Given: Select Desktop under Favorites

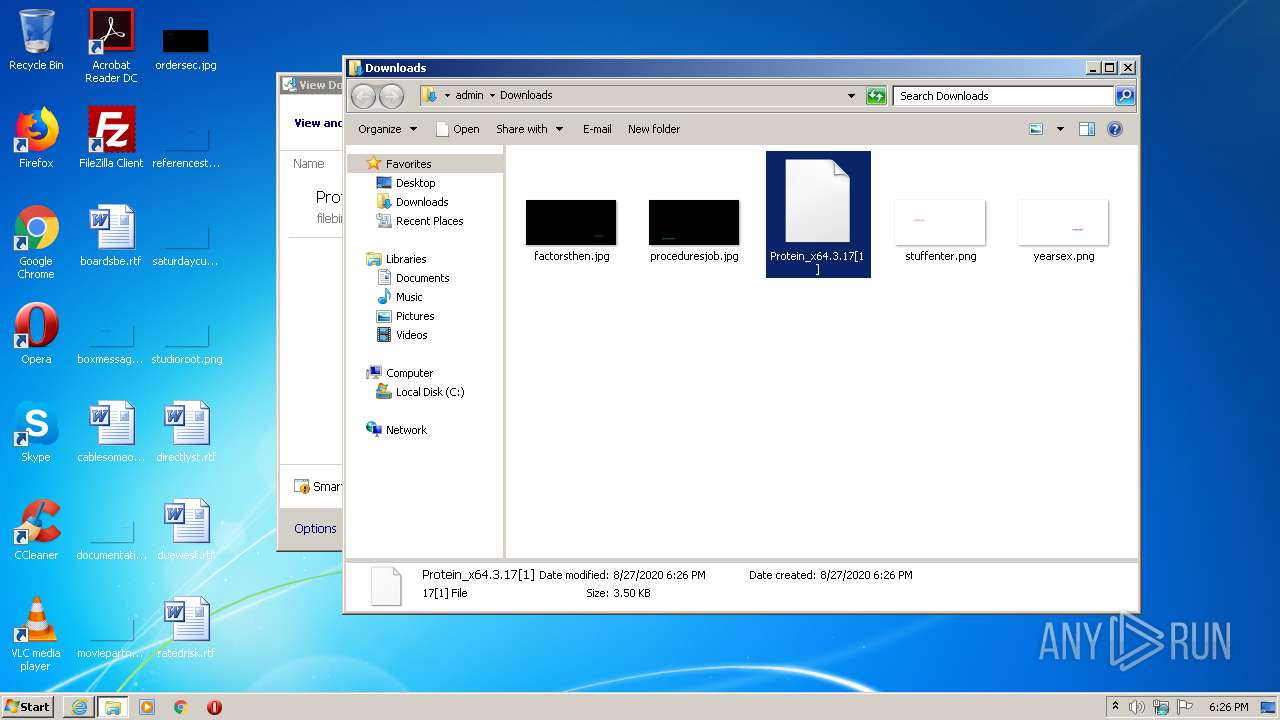Looking at the screenshot, I should [415, 183].
